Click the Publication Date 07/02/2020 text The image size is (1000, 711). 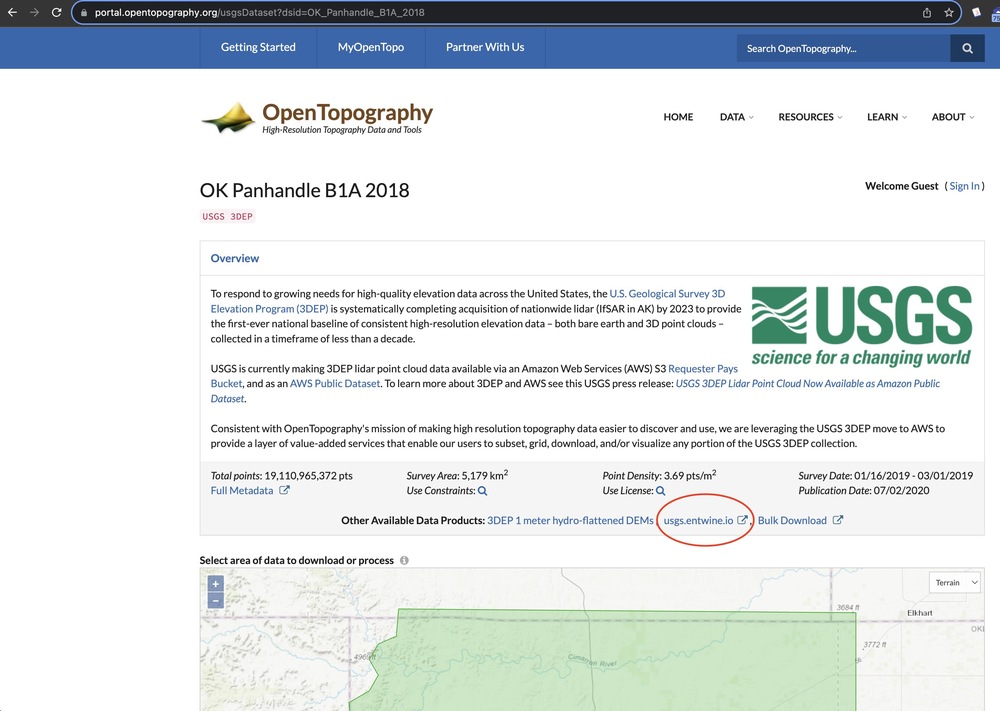coord(864,490)
